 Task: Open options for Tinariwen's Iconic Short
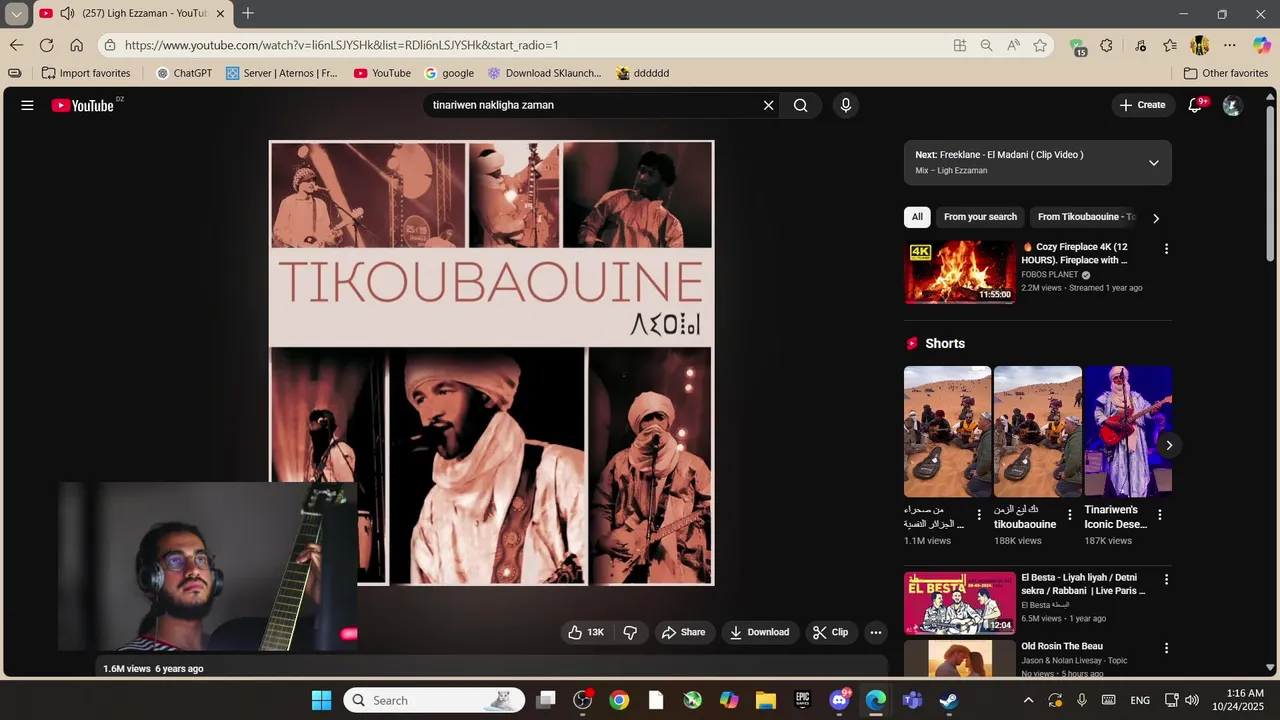point(1160,515)
